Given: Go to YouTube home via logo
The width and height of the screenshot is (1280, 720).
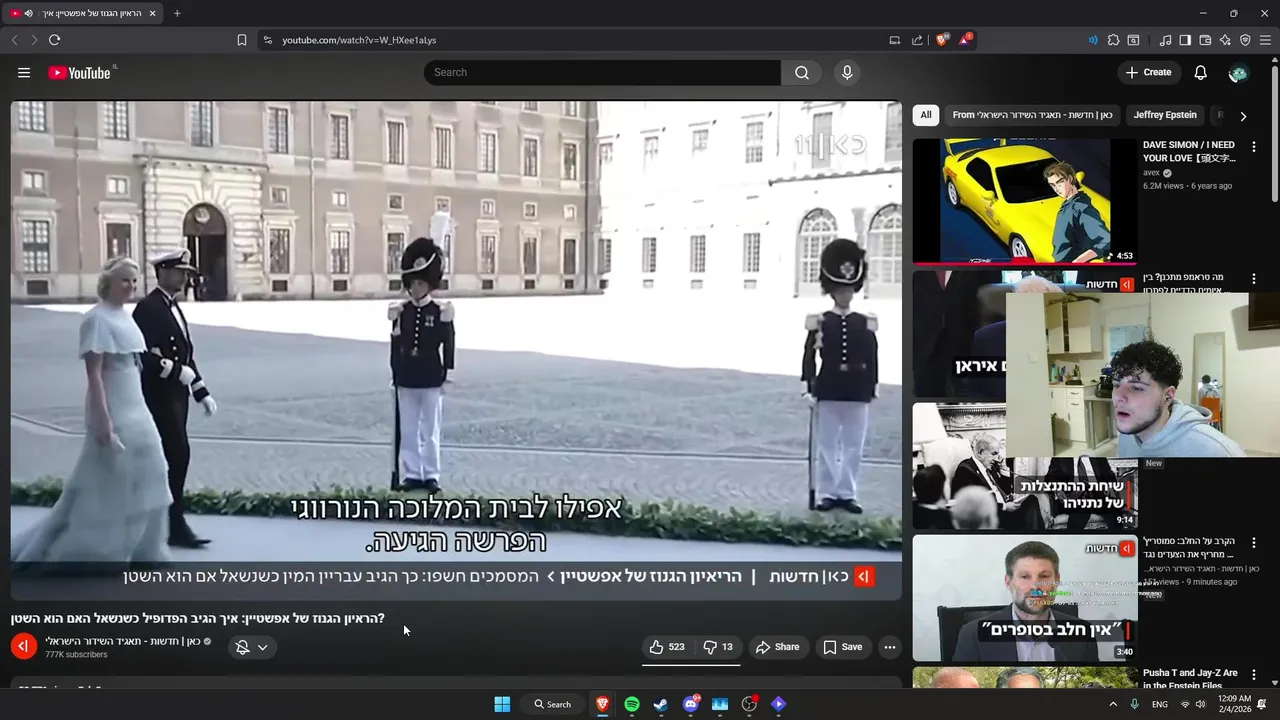Looking at the screenshot, I should (81, 72).
